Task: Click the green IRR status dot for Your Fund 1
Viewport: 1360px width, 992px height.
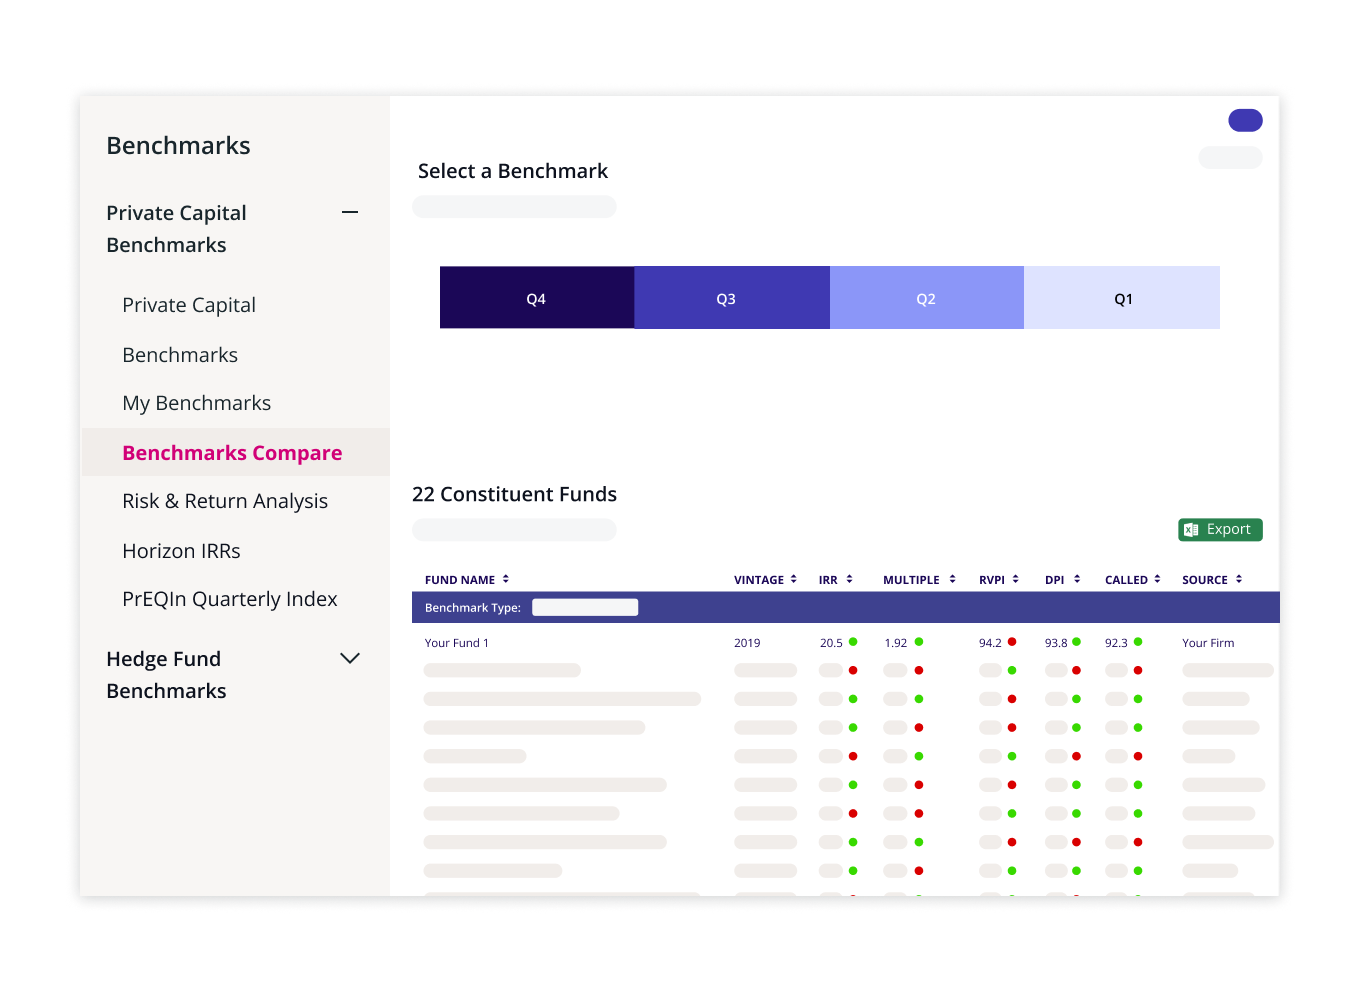Action: click(x=852, y=642)
